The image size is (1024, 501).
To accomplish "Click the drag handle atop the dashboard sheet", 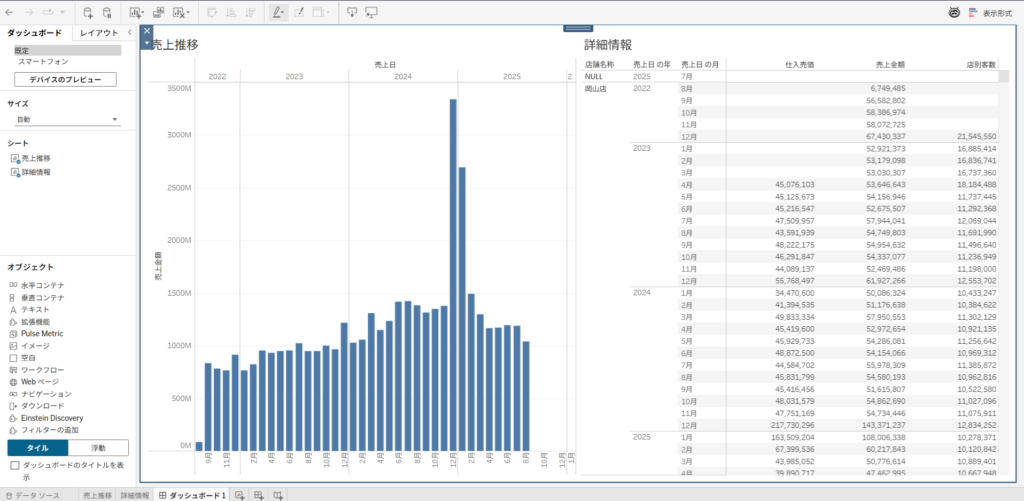I will click(x=578, y=28).
